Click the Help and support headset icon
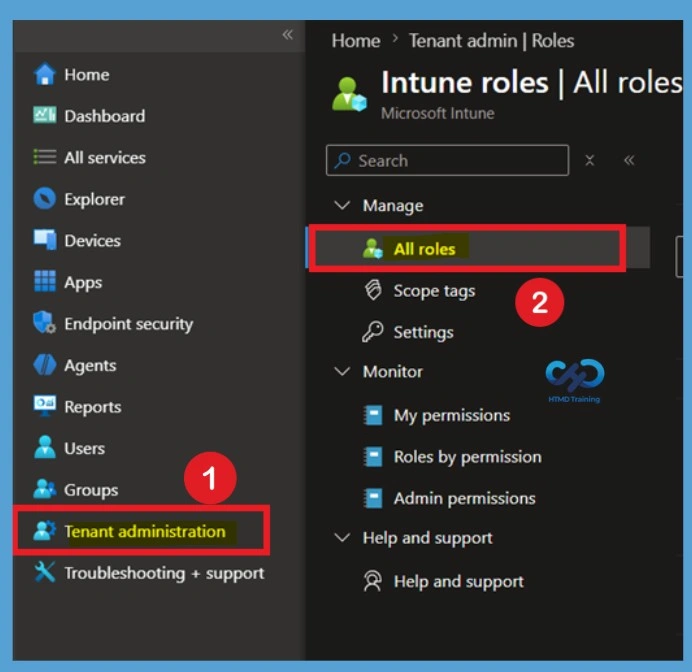Screen dimensions: 692x672 [372, 581]
